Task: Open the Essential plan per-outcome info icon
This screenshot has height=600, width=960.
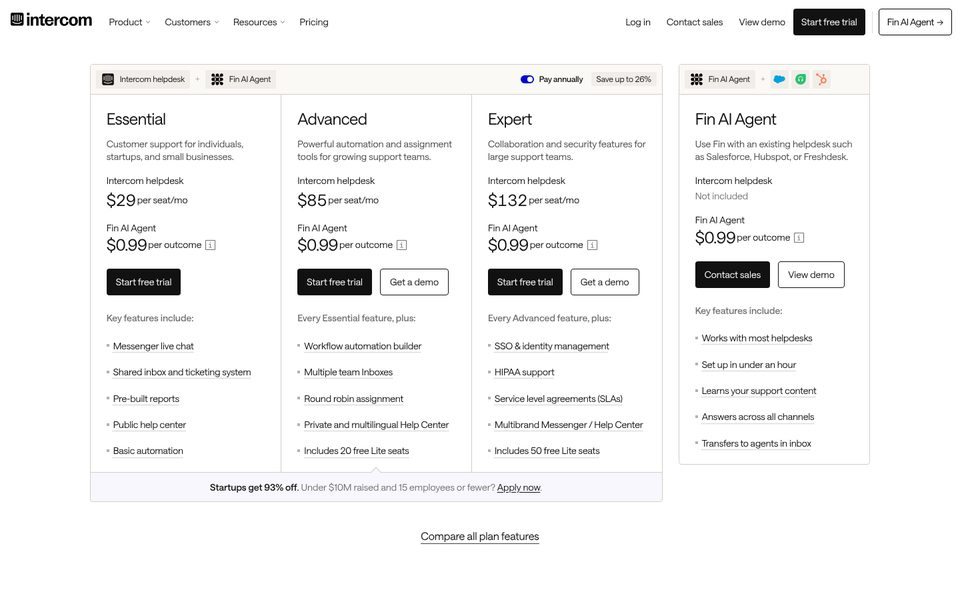Action: pos(210,245)
